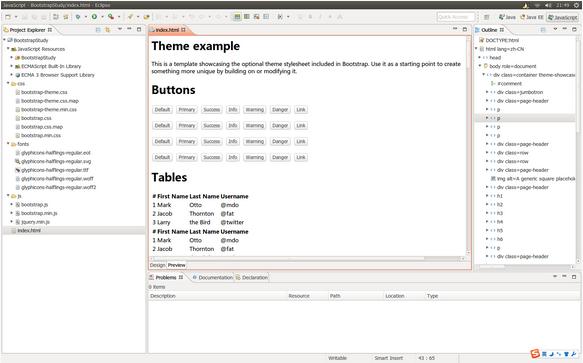Collapse the BootstrapStudy project root node
Image resolution: width=583 pixels, height=363 pixels.
(x=4, y=40)
